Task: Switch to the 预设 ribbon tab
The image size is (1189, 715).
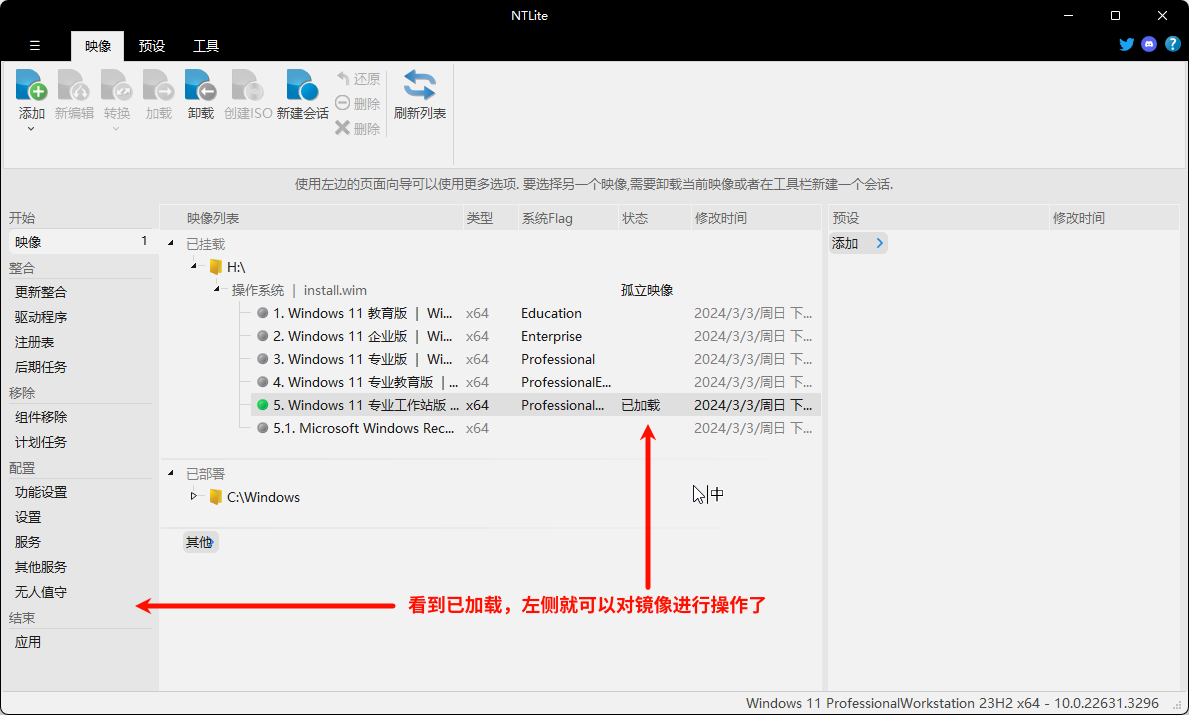Action: 152,46
